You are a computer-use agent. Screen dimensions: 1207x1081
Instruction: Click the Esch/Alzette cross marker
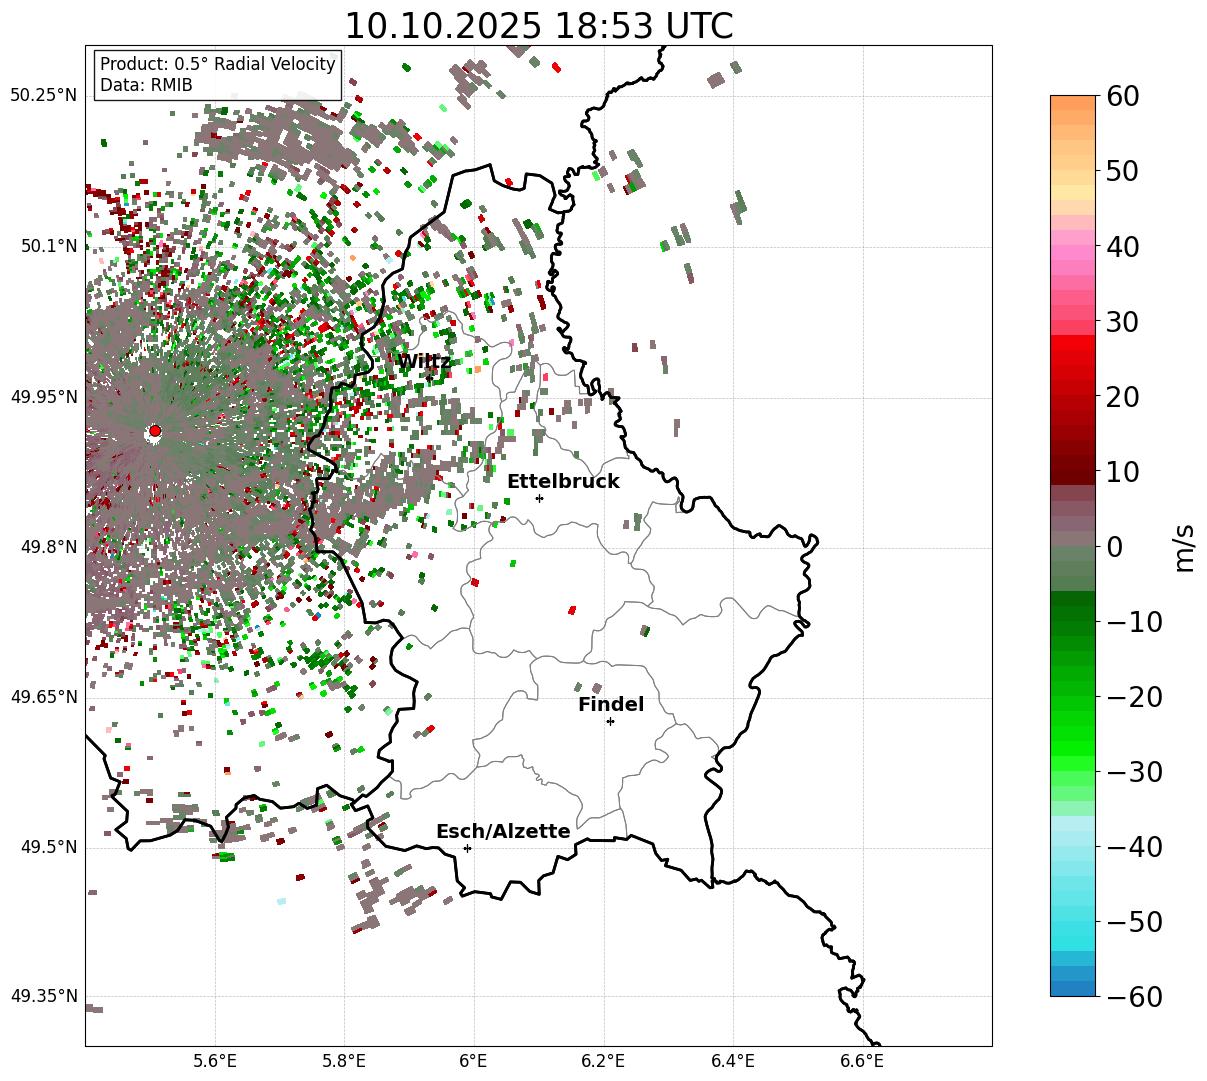(467, 848)
